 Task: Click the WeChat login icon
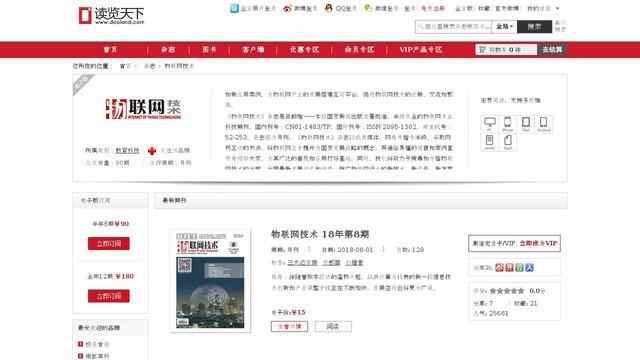pyautogui.click(x=368, y=8)
